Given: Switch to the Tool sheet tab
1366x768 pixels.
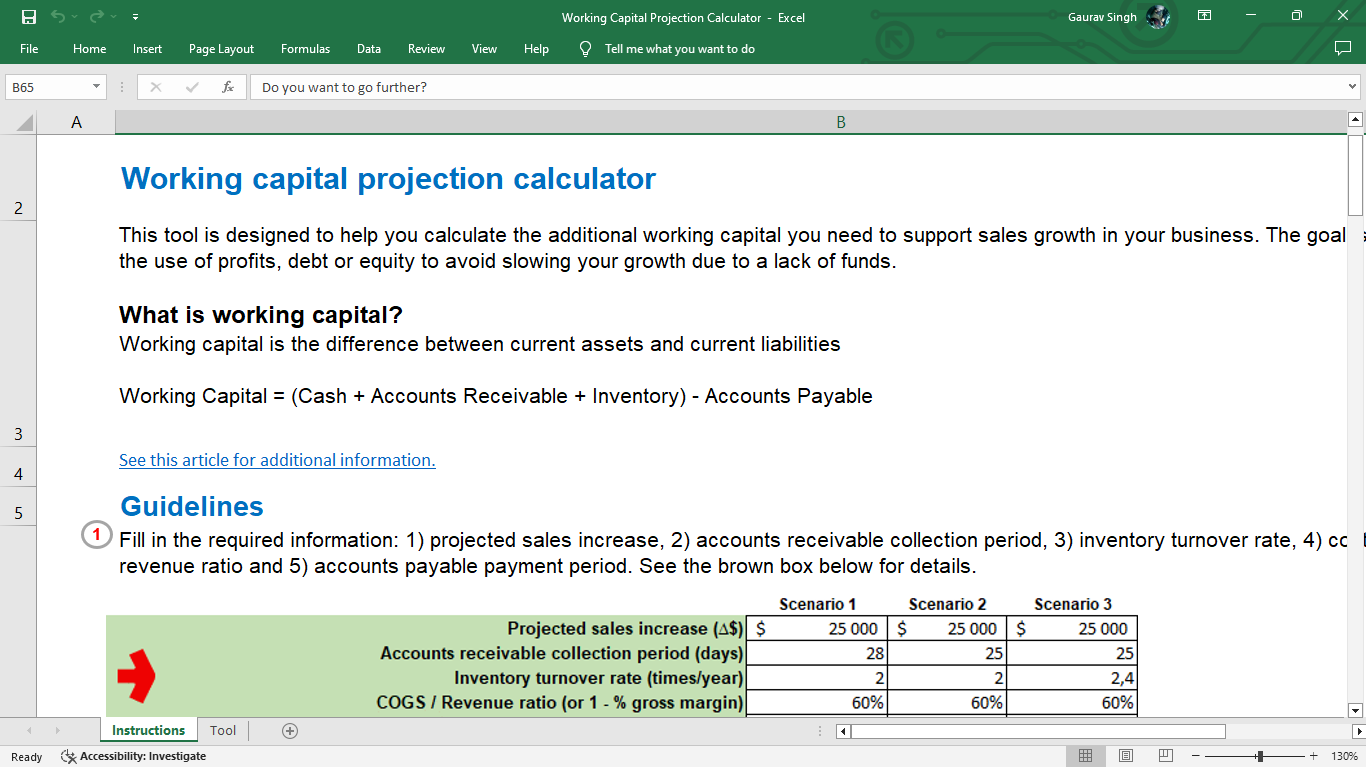Looking at the screenshot, I should (x=222, y=730).
